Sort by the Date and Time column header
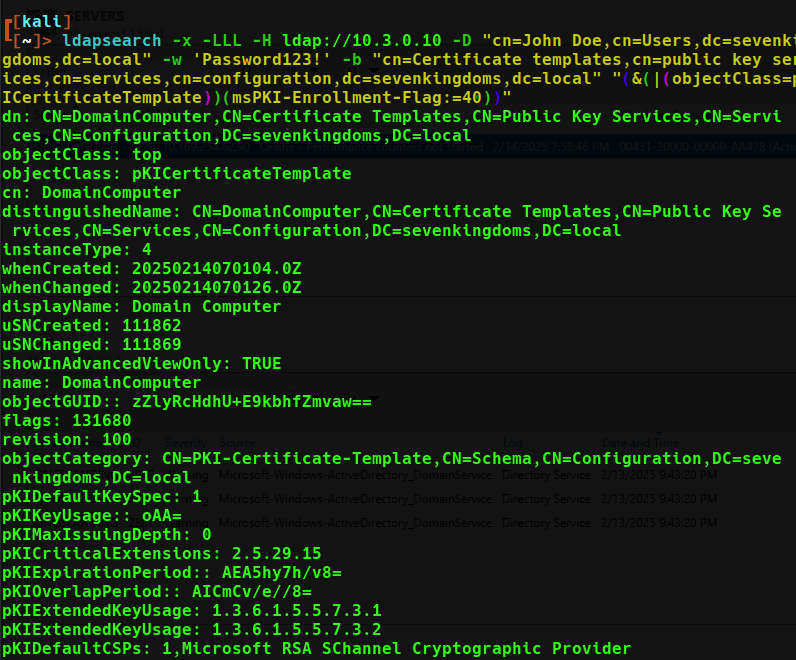 coord(640,442)
